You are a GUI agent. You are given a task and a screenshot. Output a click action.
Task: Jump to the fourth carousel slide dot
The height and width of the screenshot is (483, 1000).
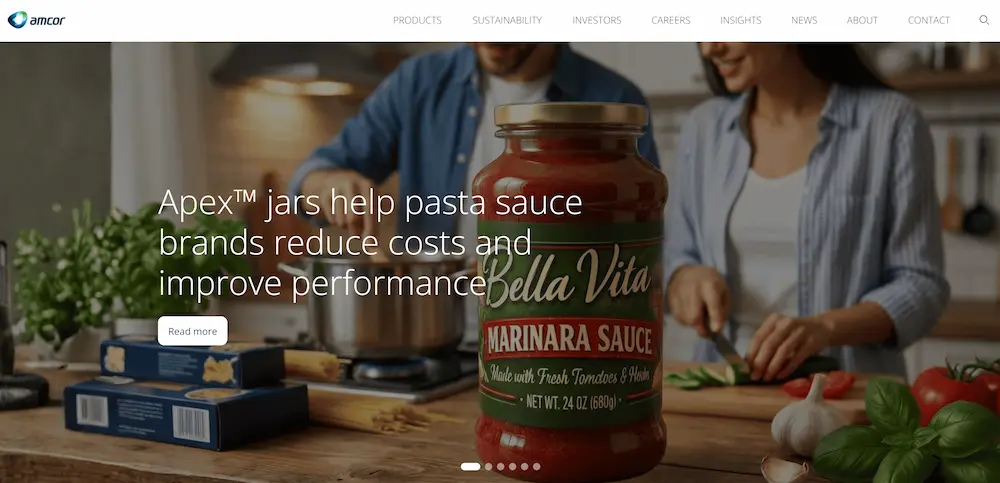pos(512,466)
